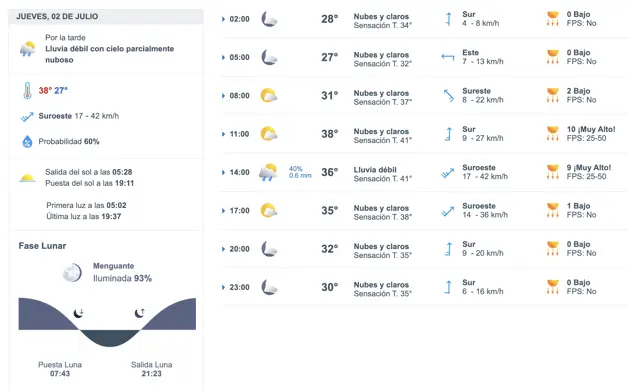Click the moonset marker on the lunar curve
Screen dimensions: 628x391
[x=78, y=313]
